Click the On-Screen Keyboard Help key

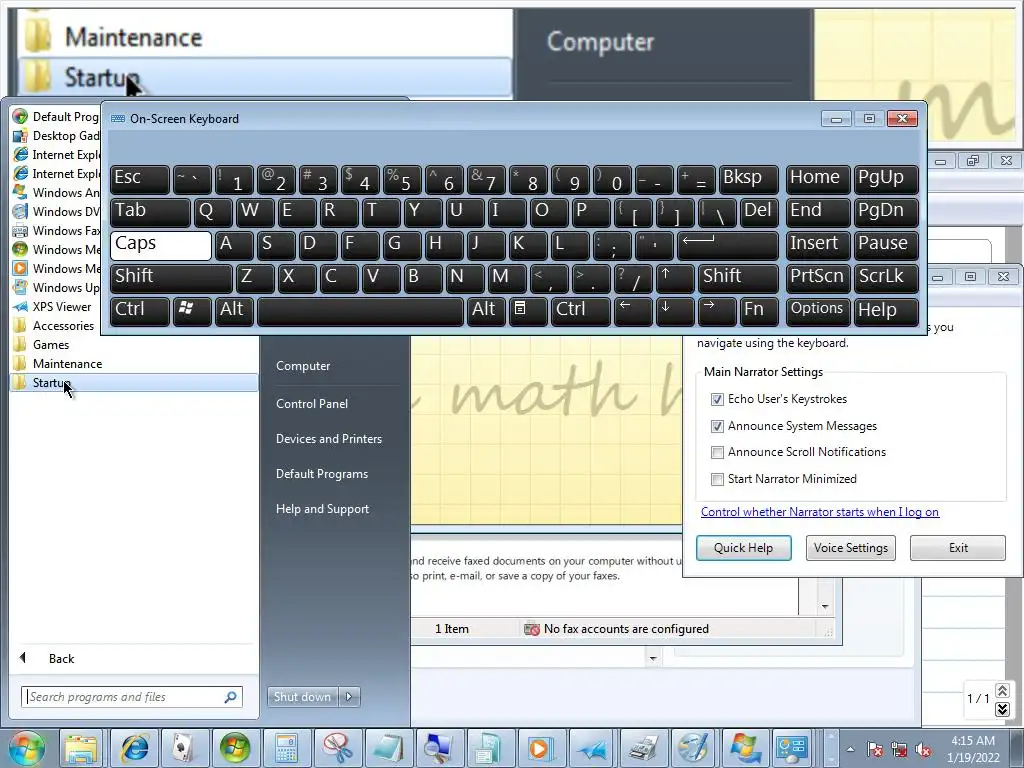click(886, 311)
